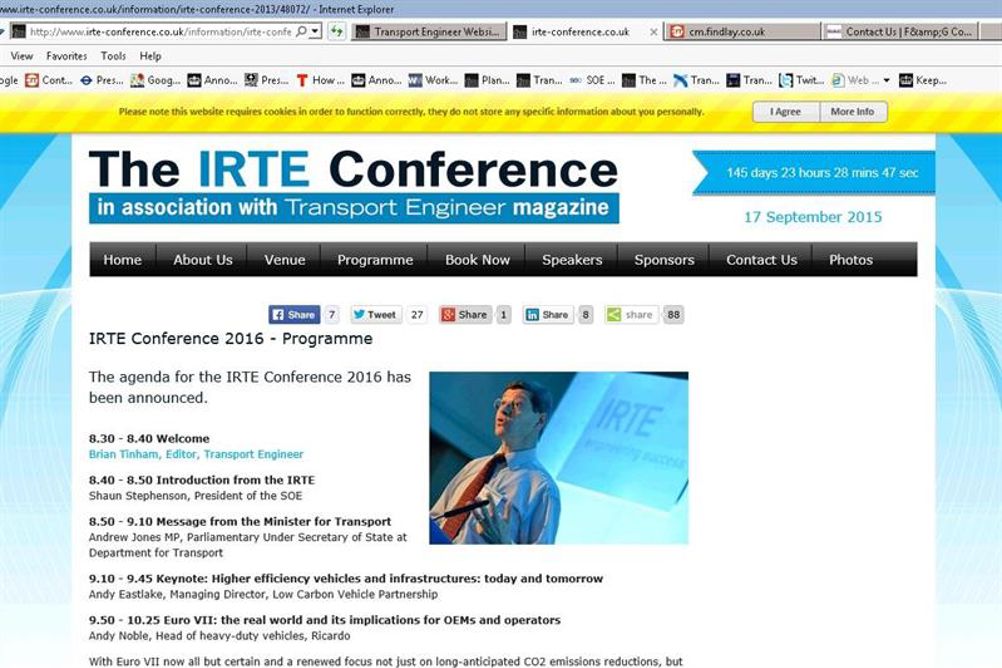The image size is (1002, 668).
Task: Click the '9.50 - 10.25 Euro VII' agenda line
Action: (x=325, y=620)
